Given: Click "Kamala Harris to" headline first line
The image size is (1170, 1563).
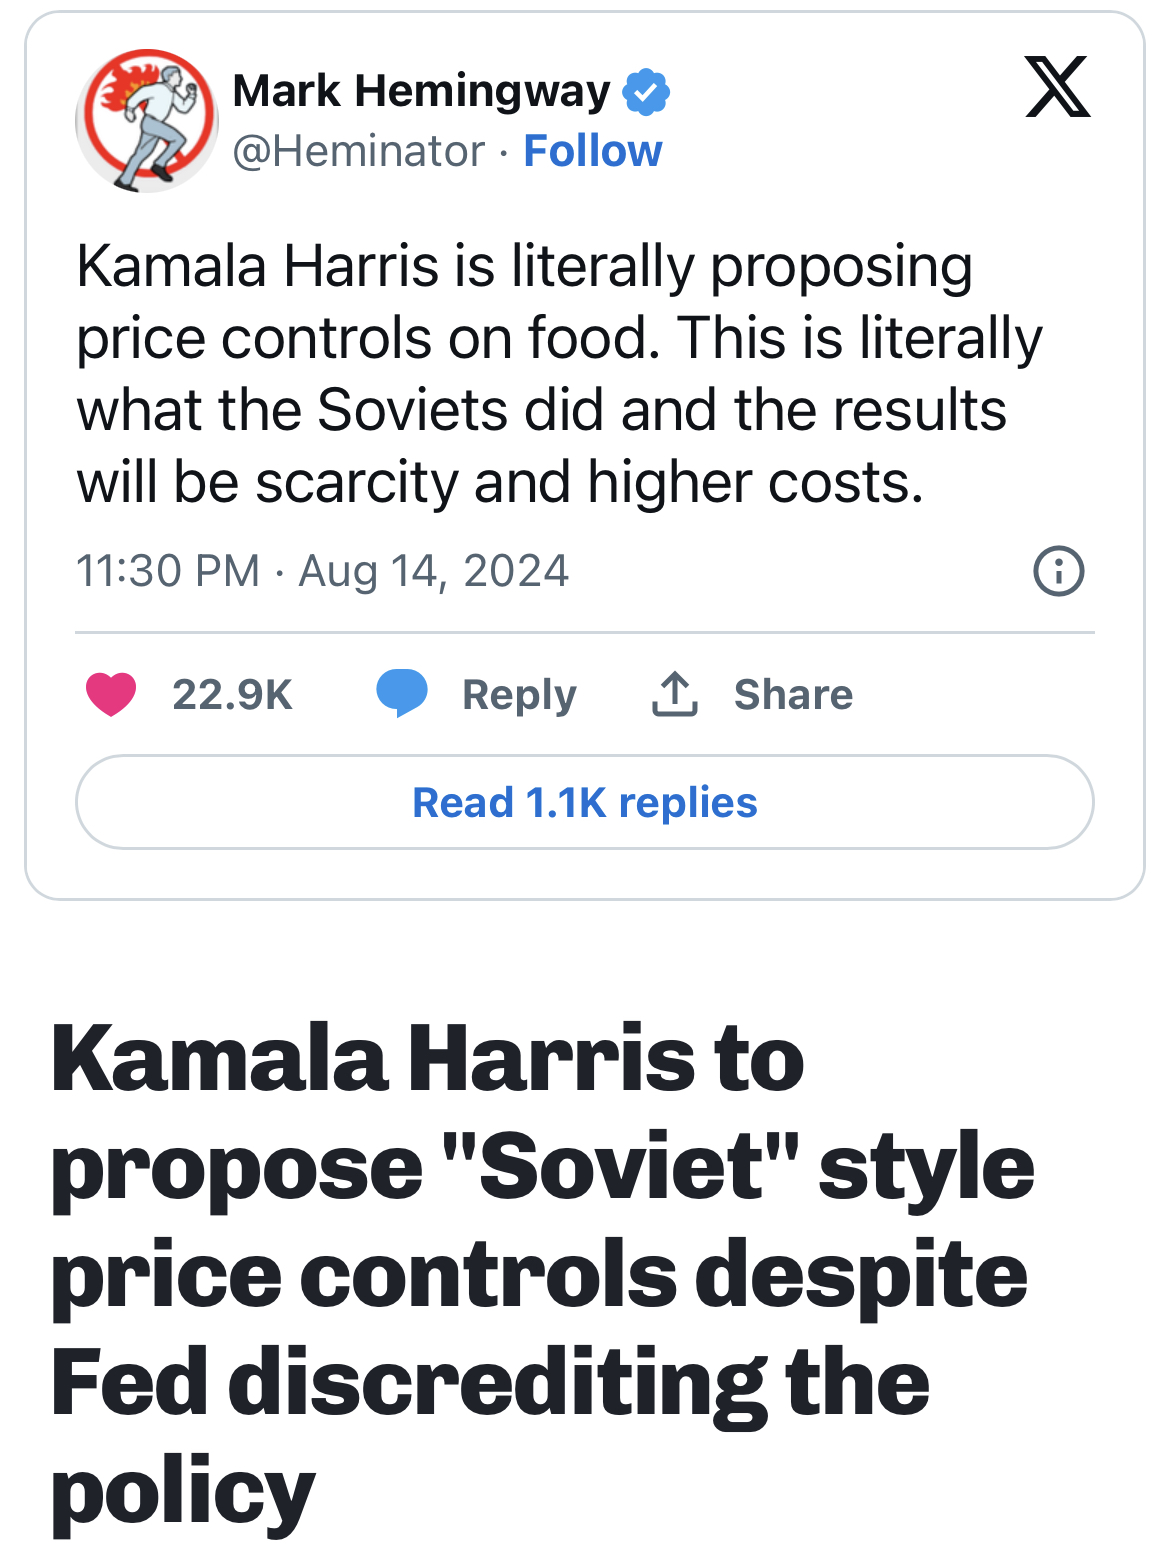Looking at the screenshot, I should (x=427, y=1059).
